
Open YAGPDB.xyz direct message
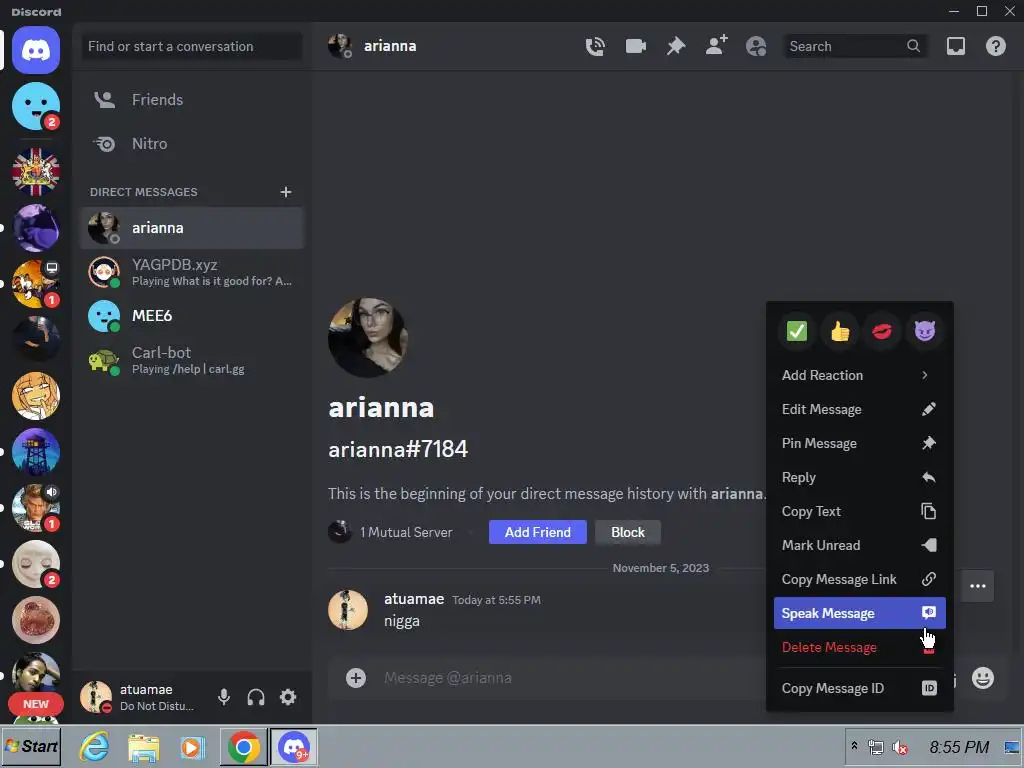(192, 272)
